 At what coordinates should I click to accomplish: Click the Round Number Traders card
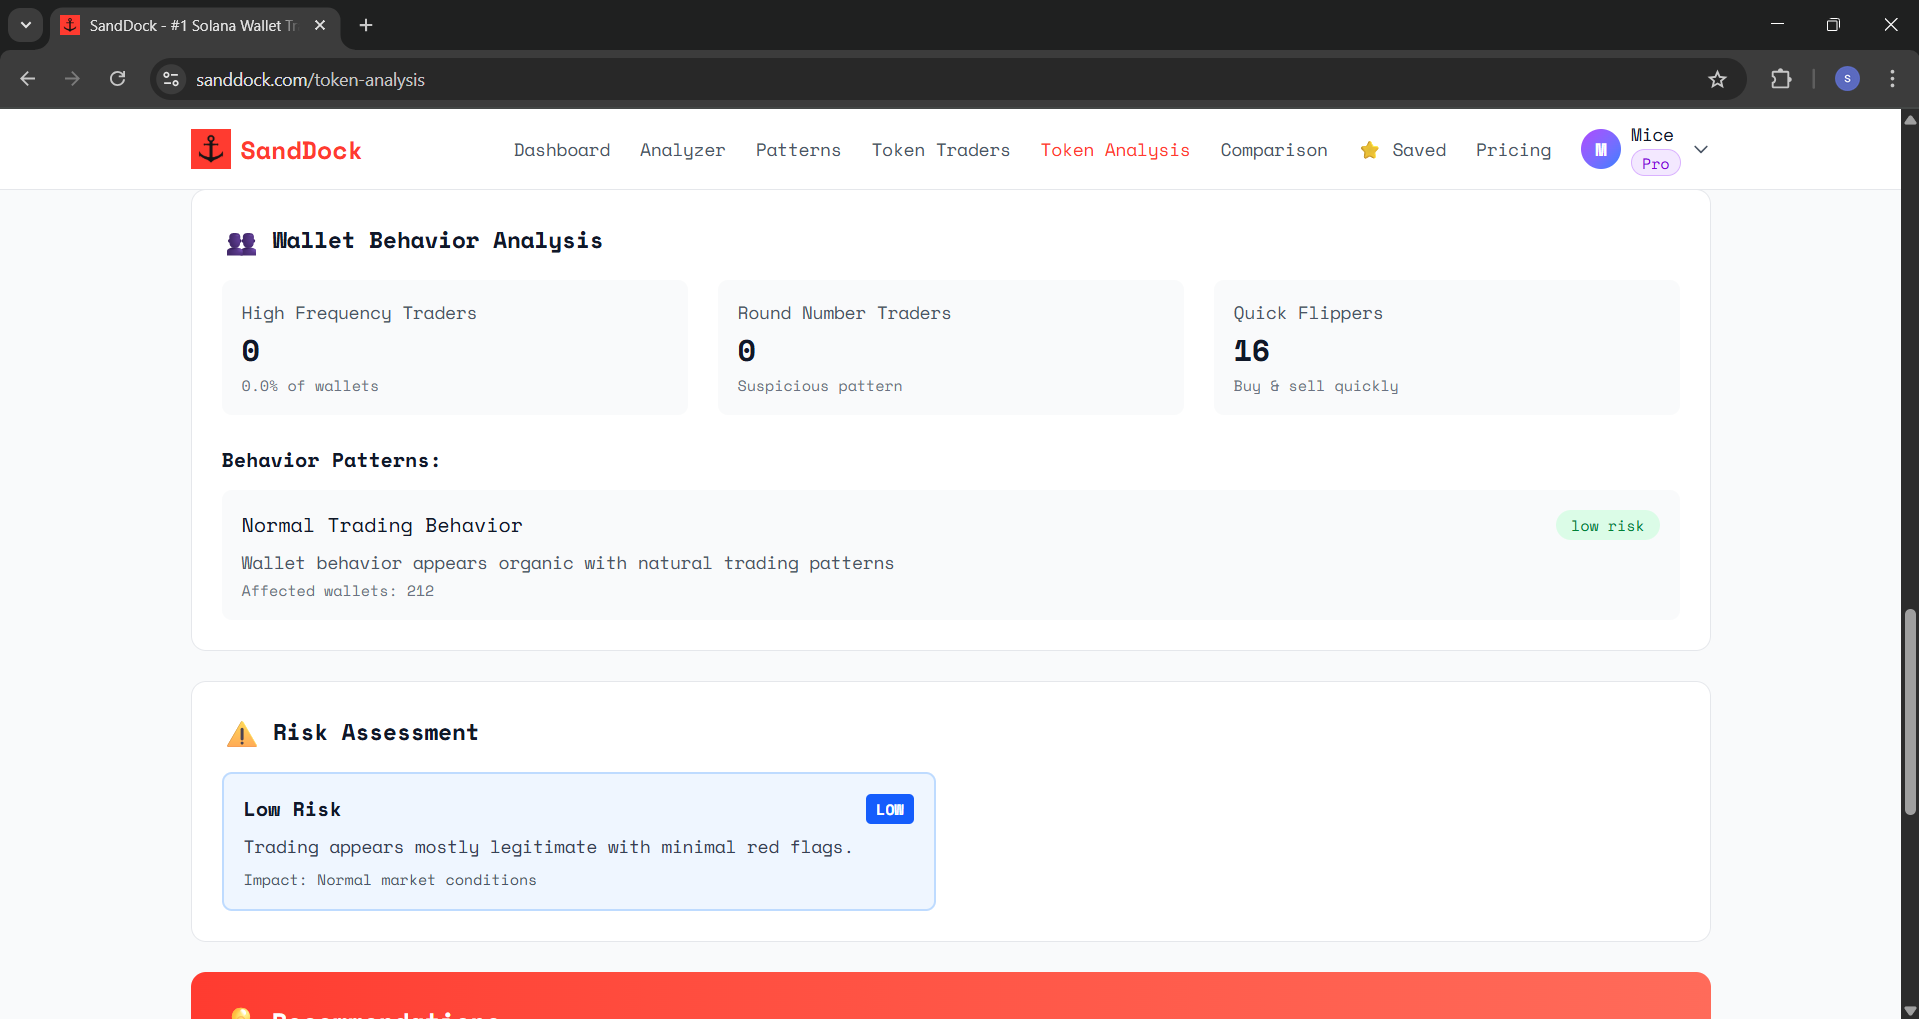951,347
